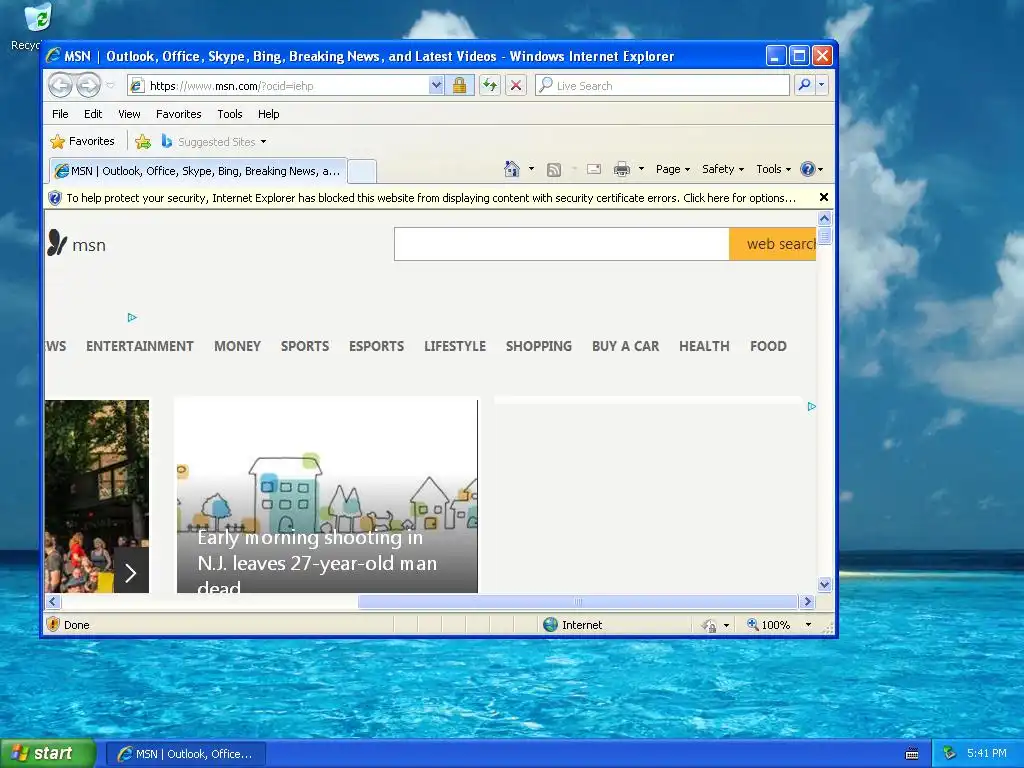The image size is (1024, 768).
Task: Click the Forward navigation arrow button
Action: coord(89,85)
